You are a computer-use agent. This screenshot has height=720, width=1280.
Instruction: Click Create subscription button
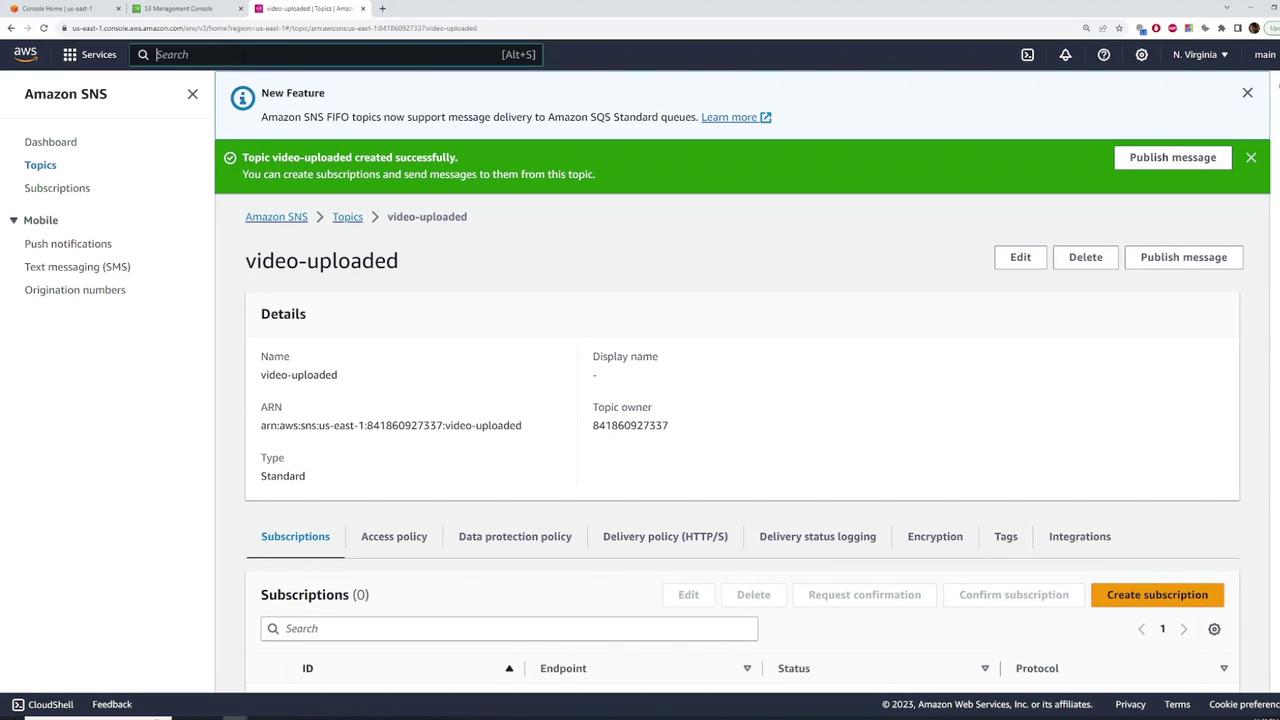coord(1157,595)
